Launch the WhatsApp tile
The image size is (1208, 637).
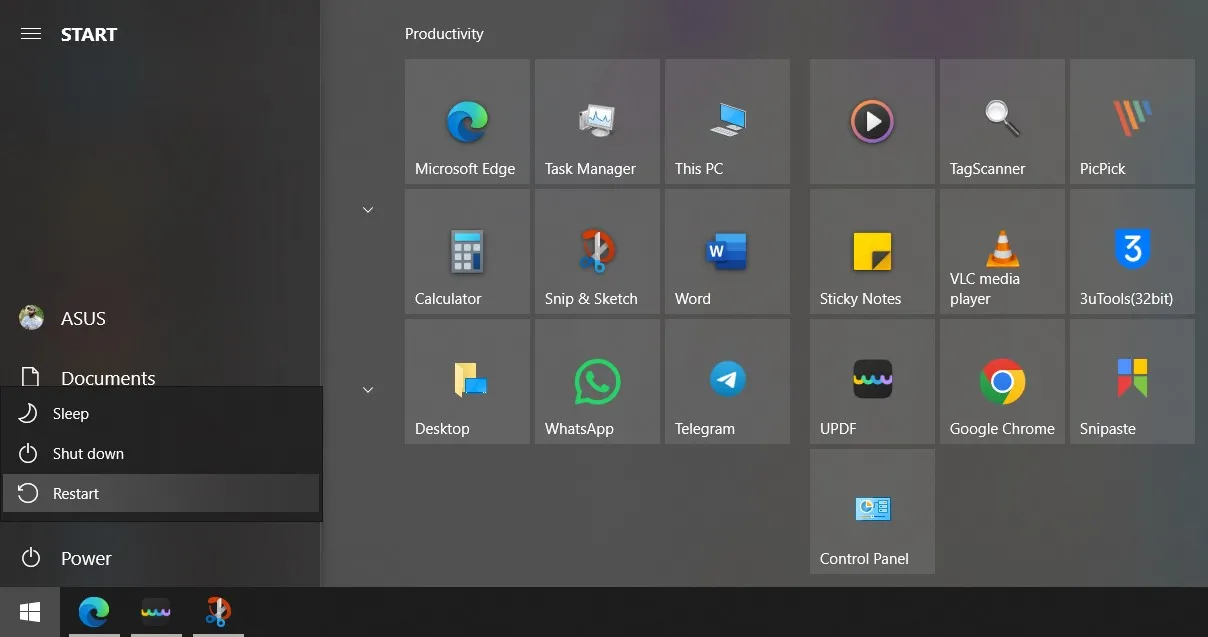click(x=597, y=381)
